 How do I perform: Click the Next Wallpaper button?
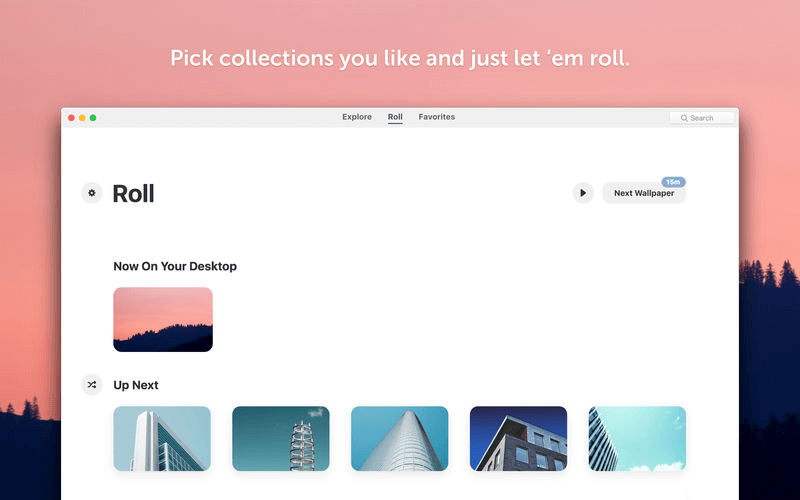tap(644, 193)
